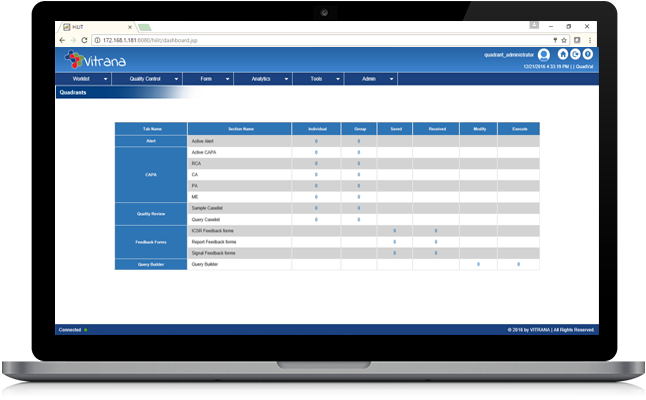Viewport: 646px width, 400px height.
Task: Click the Vitrana logo
Action: (95, 58)
